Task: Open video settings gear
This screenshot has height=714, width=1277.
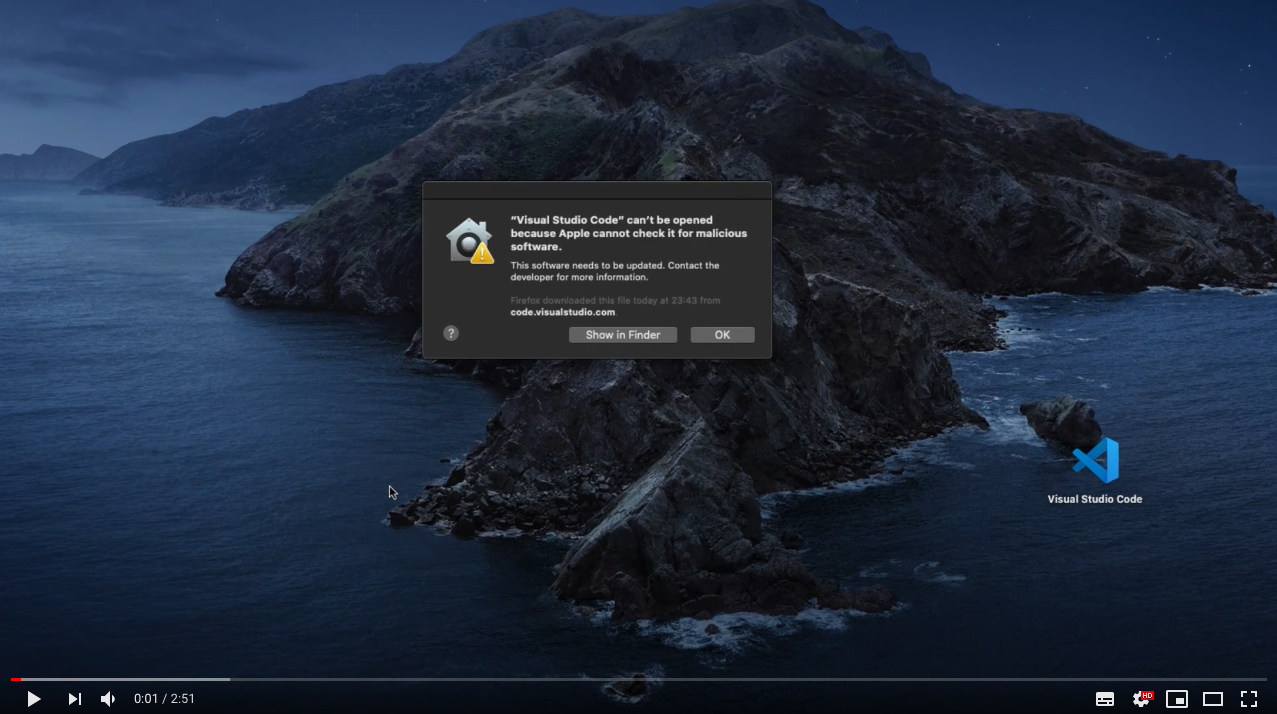Action: (x=1141, y=699)
